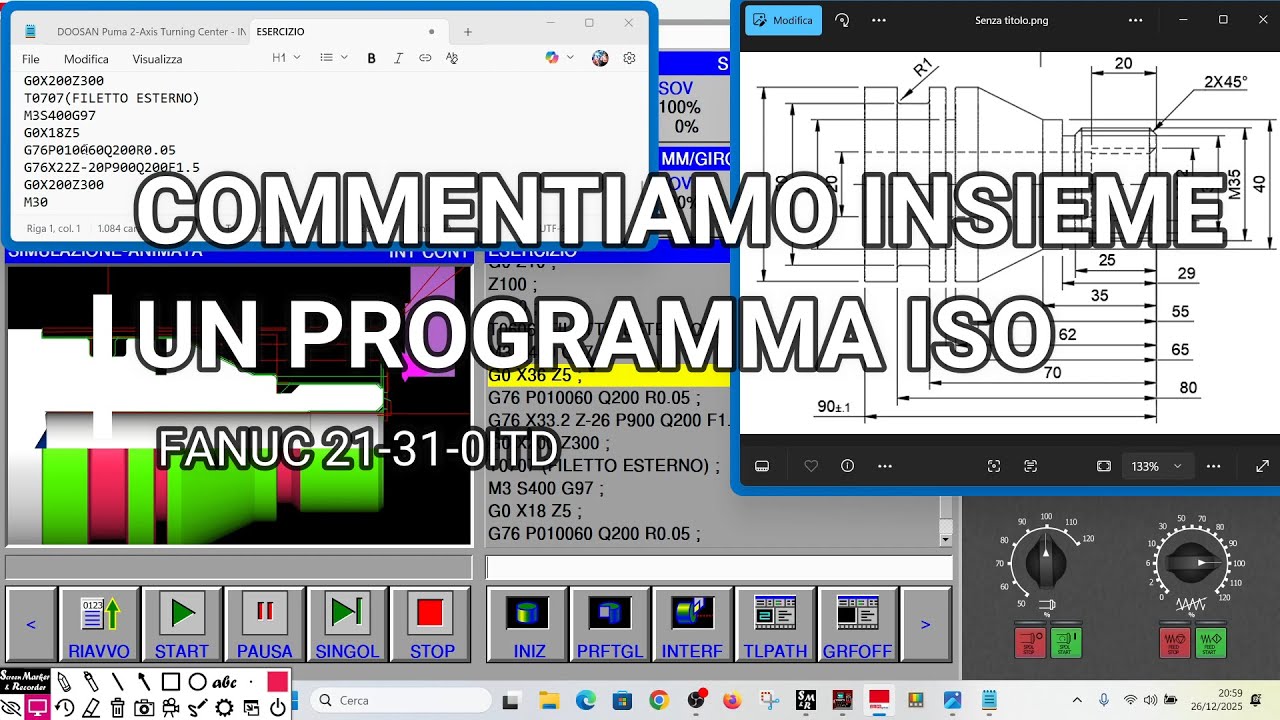Show image info in Photos
1280x720 pixels.
click(848, 466)
